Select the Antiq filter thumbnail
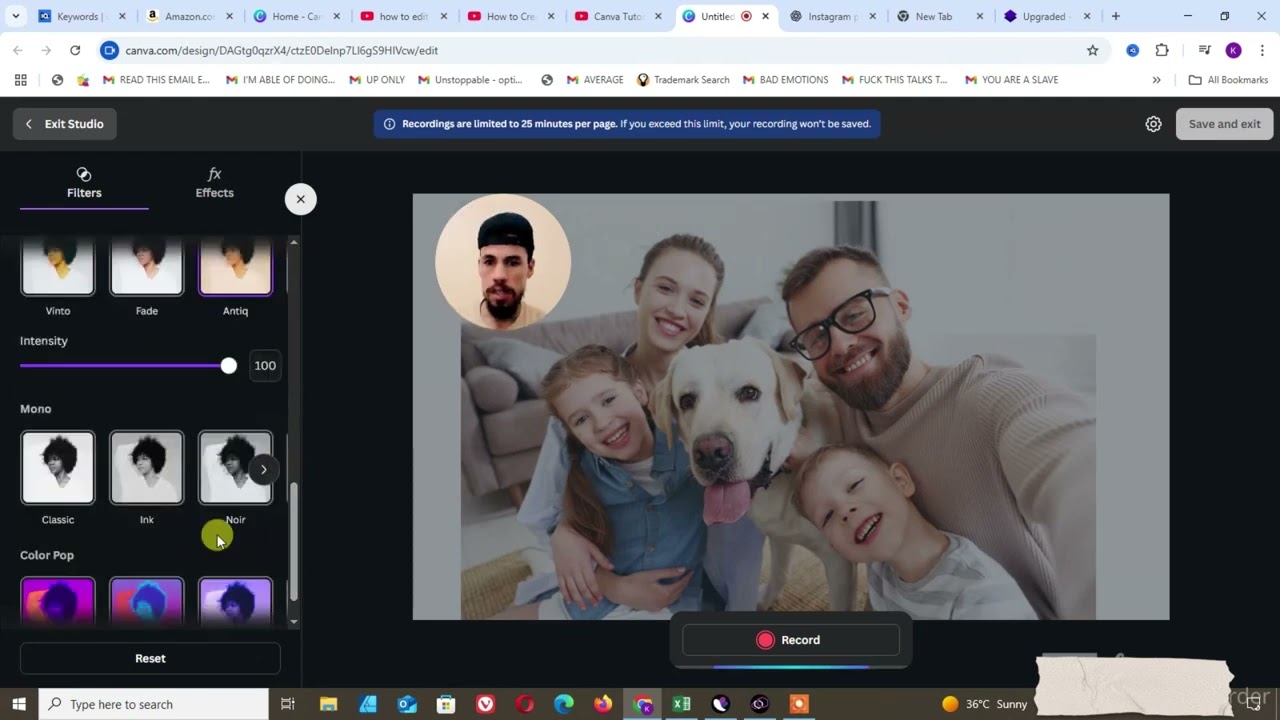This screenshot has width=1280, height=720. coord(235,267)
